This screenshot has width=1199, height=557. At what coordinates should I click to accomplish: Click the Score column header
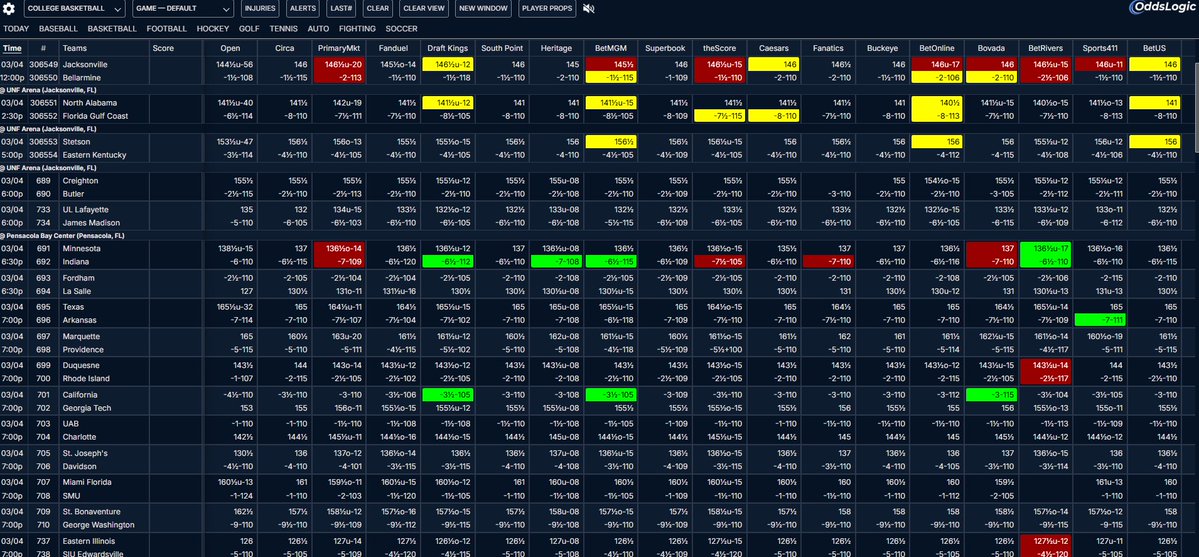(x=164, y=48)
